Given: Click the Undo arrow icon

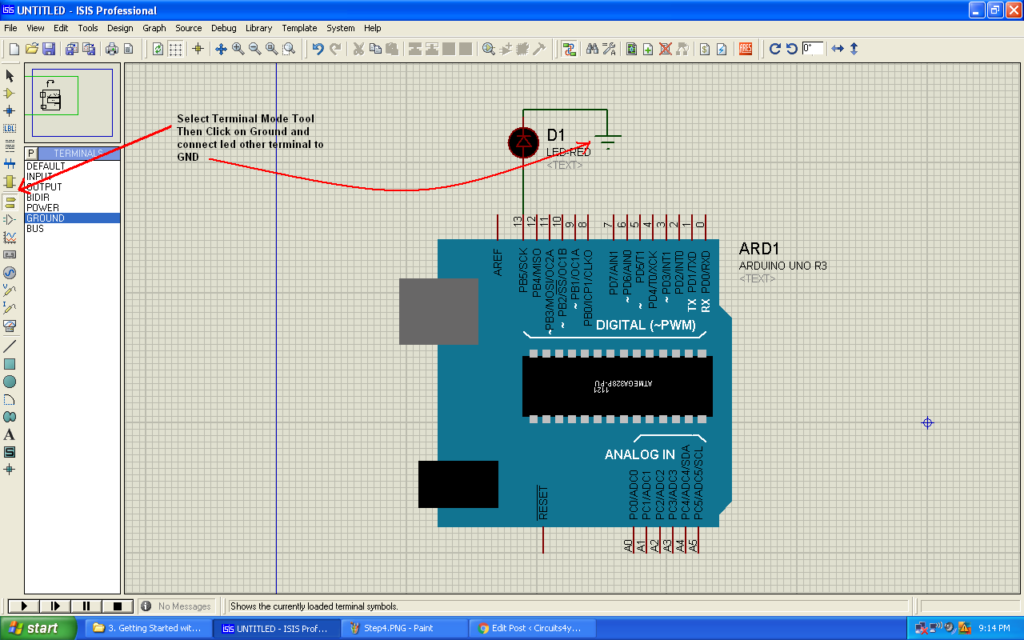Looking at the screenshot, I should (318, 49).
